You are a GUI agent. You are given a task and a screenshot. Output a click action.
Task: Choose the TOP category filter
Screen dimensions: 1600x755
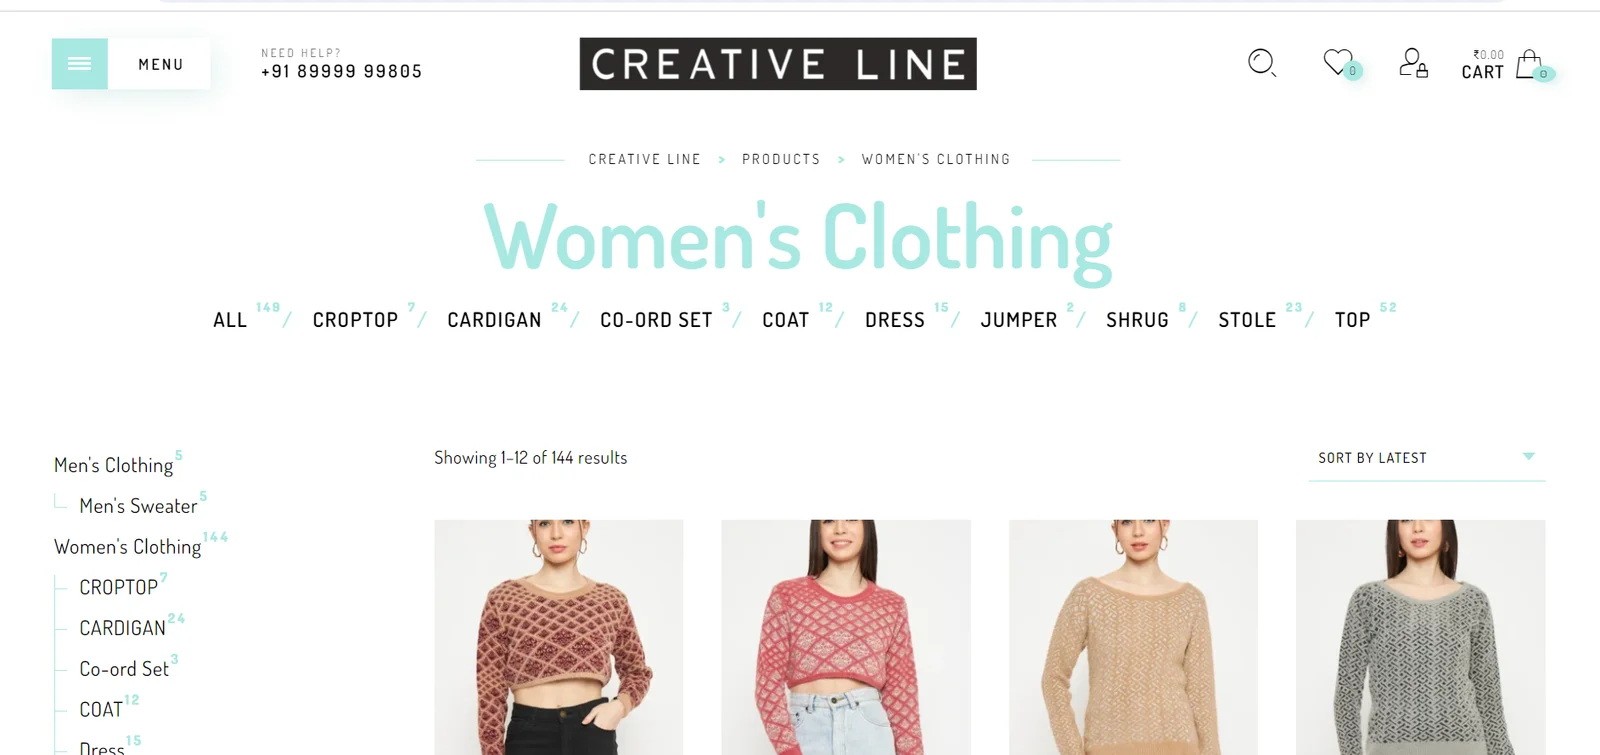click(1352, 320)
